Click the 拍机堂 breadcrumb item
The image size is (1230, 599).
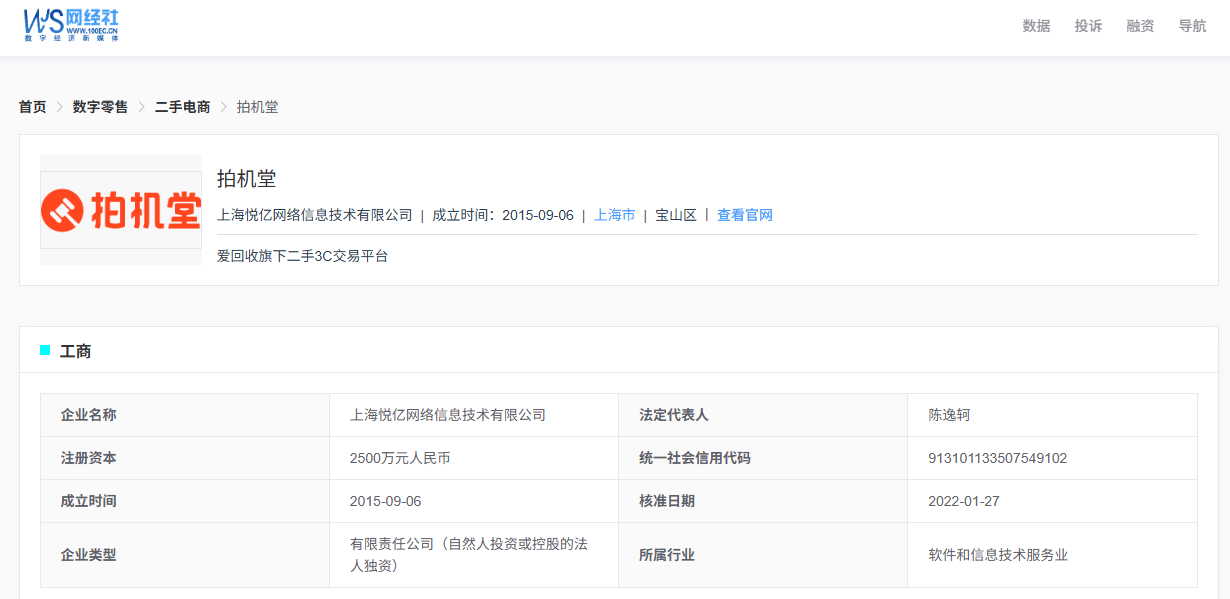257,107
